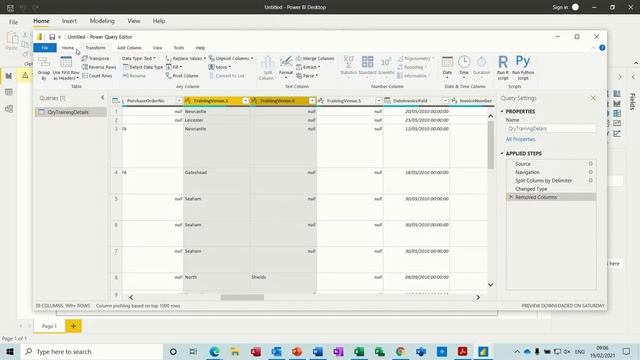640x360 pixels.
Task: Open the Time column transform icon
Action: point(464,62)
